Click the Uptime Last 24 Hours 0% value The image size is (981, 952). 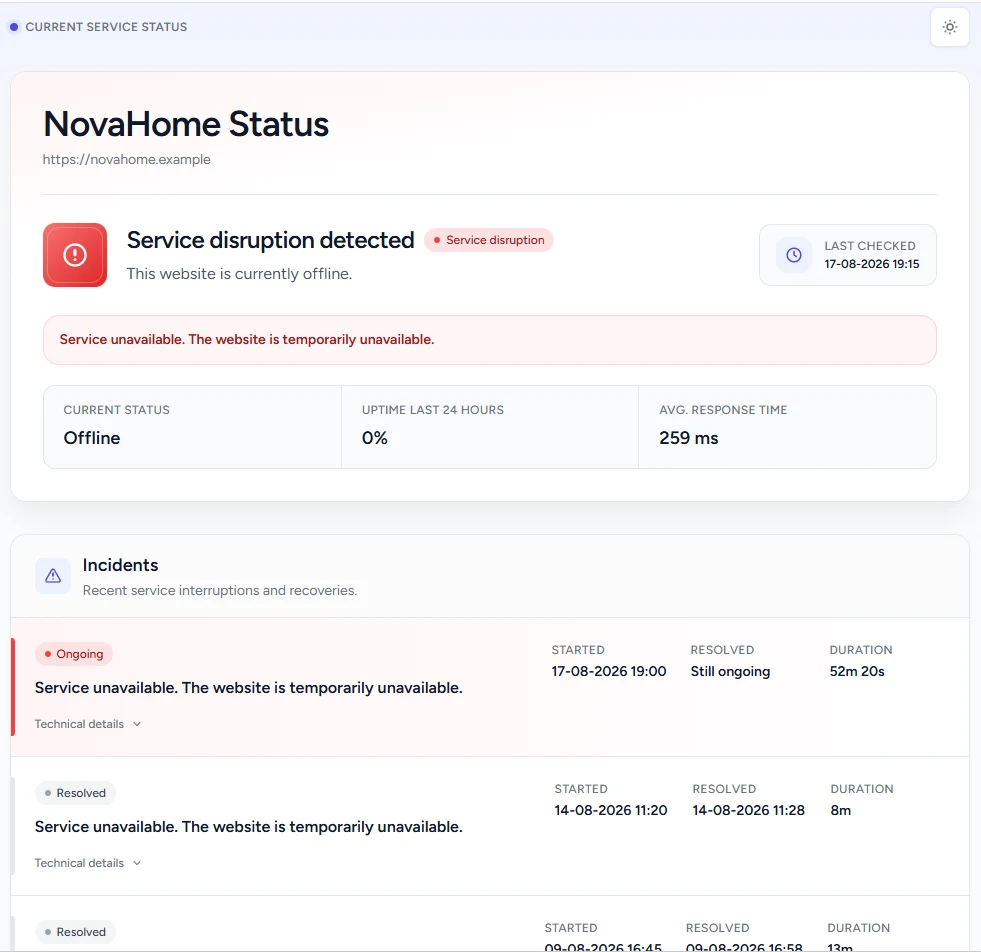375,438
